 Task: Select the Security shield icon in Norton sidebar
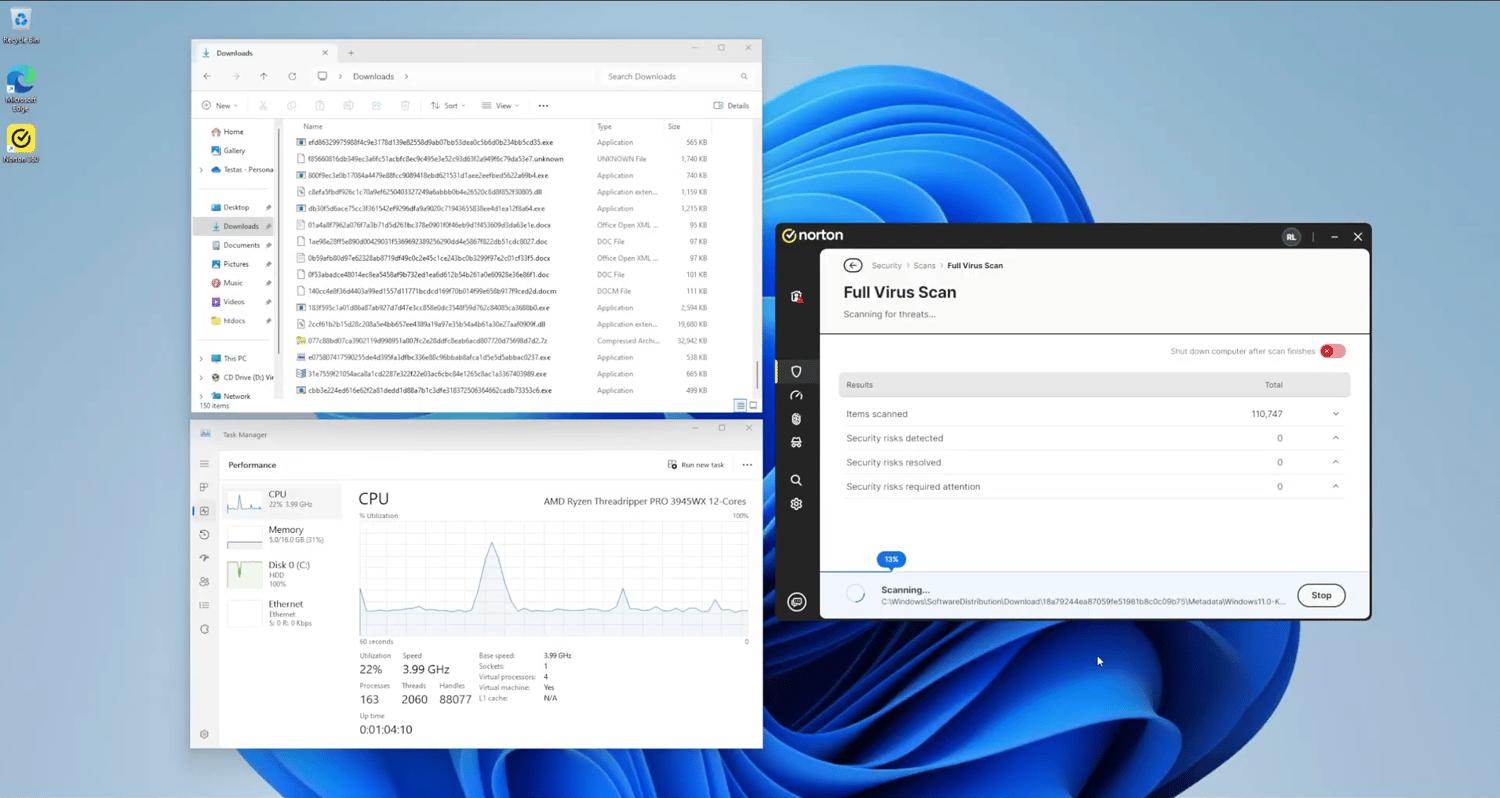point(796,372)
